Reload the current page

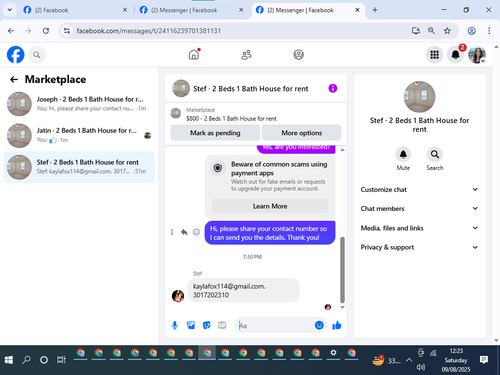point(46,31)
